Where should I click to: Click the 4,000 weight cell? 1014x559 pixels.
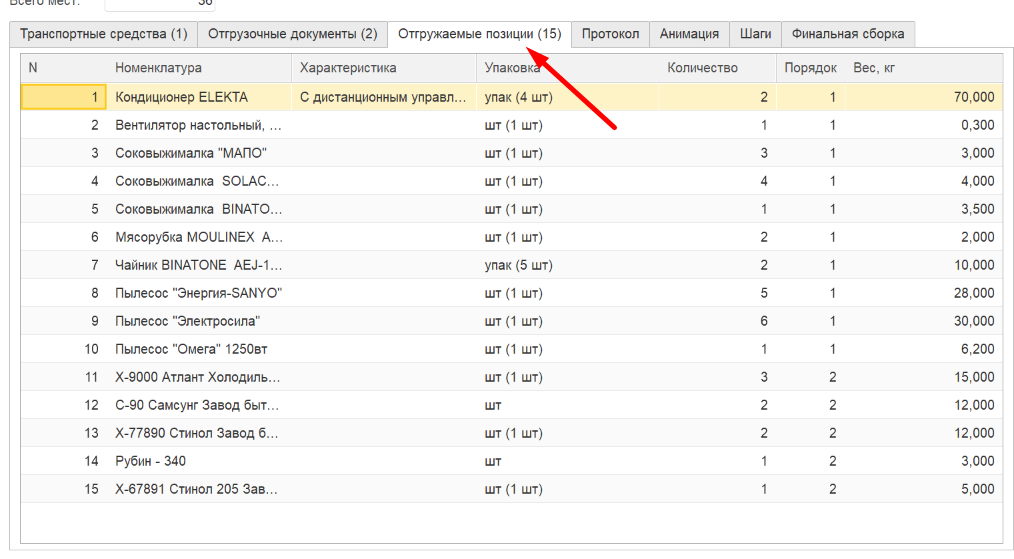[923, 181]
